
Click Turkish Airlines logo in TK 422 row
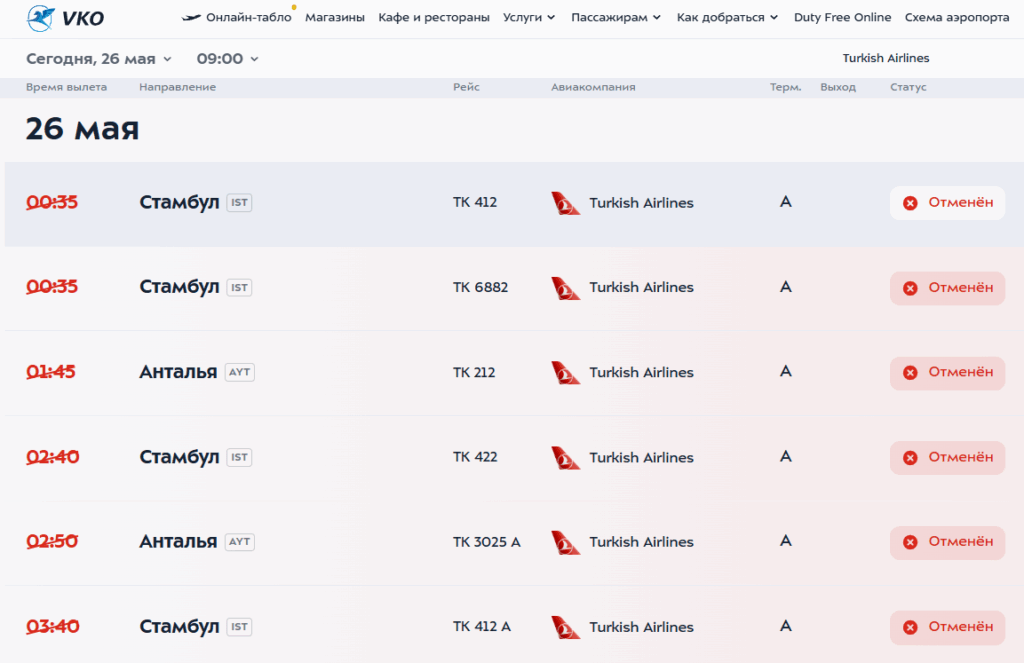[566, 457]
